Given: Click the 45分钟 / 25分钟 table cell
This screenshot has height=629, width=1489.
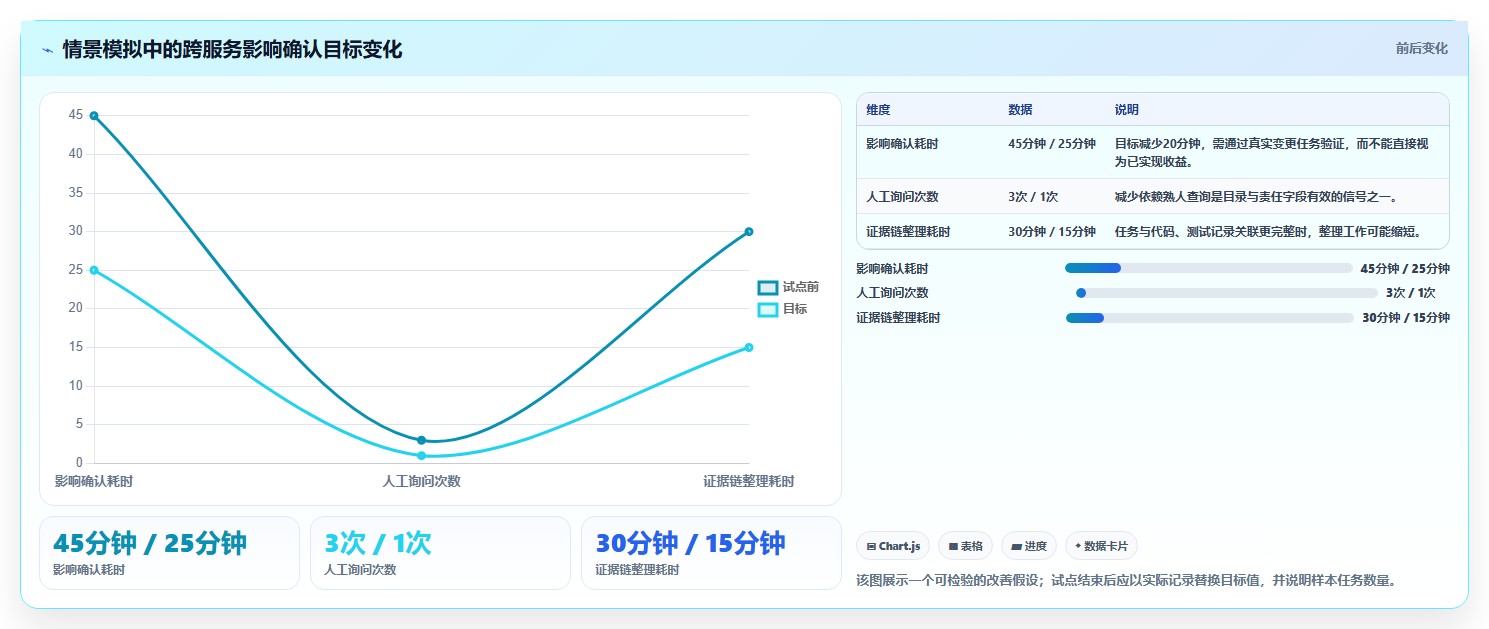Looking at the screenshot, I should [x=1052, y=144].
